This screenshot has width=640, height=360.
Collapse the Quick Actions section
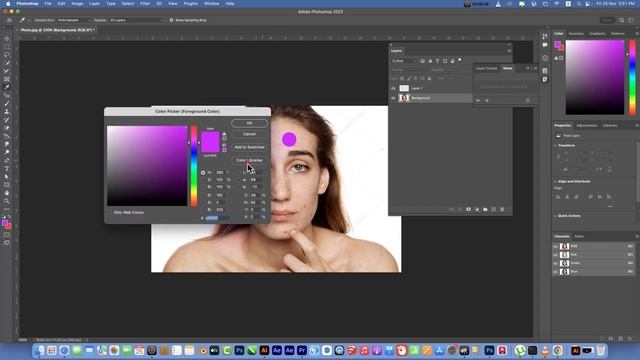pyautogui.click(x=556, y=216)
